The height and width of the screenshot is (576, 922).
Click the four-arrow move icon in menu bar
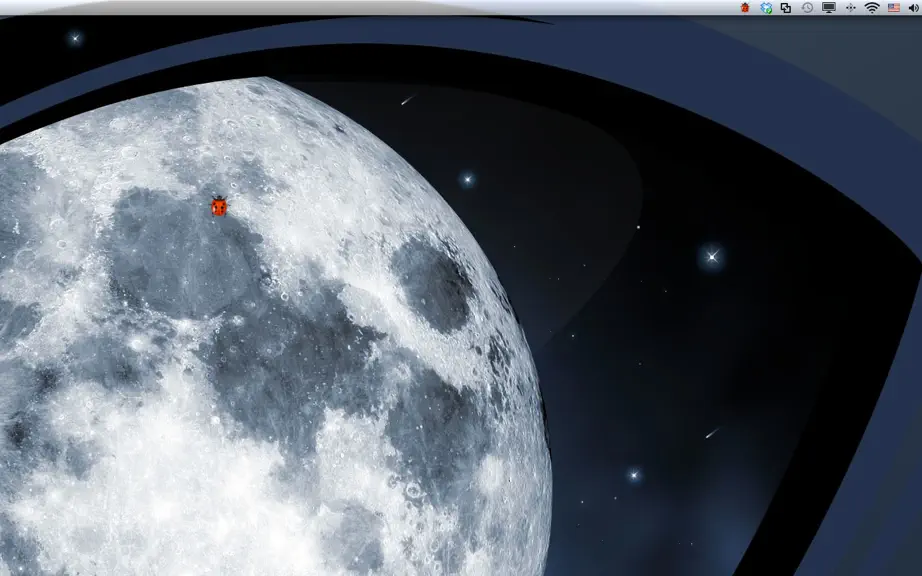pyautogui.click(x=850, y=8)
